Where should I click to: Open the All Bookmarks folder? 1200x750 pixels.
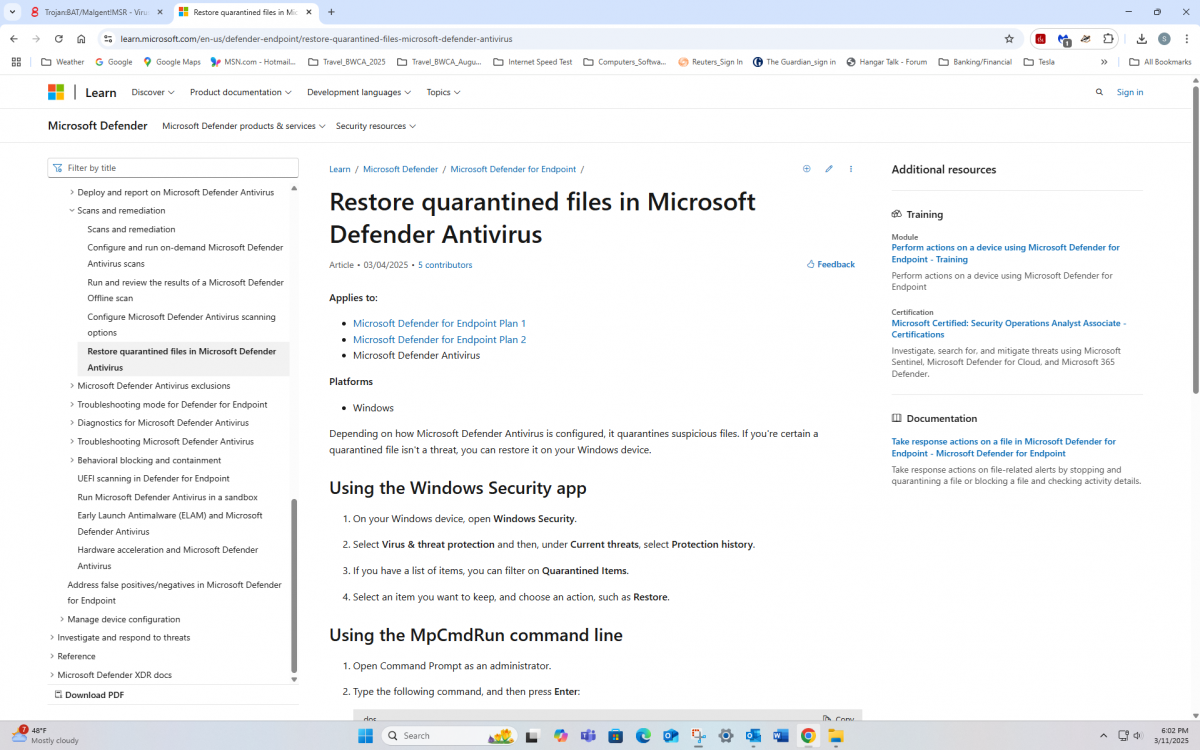click(1160, 62)
